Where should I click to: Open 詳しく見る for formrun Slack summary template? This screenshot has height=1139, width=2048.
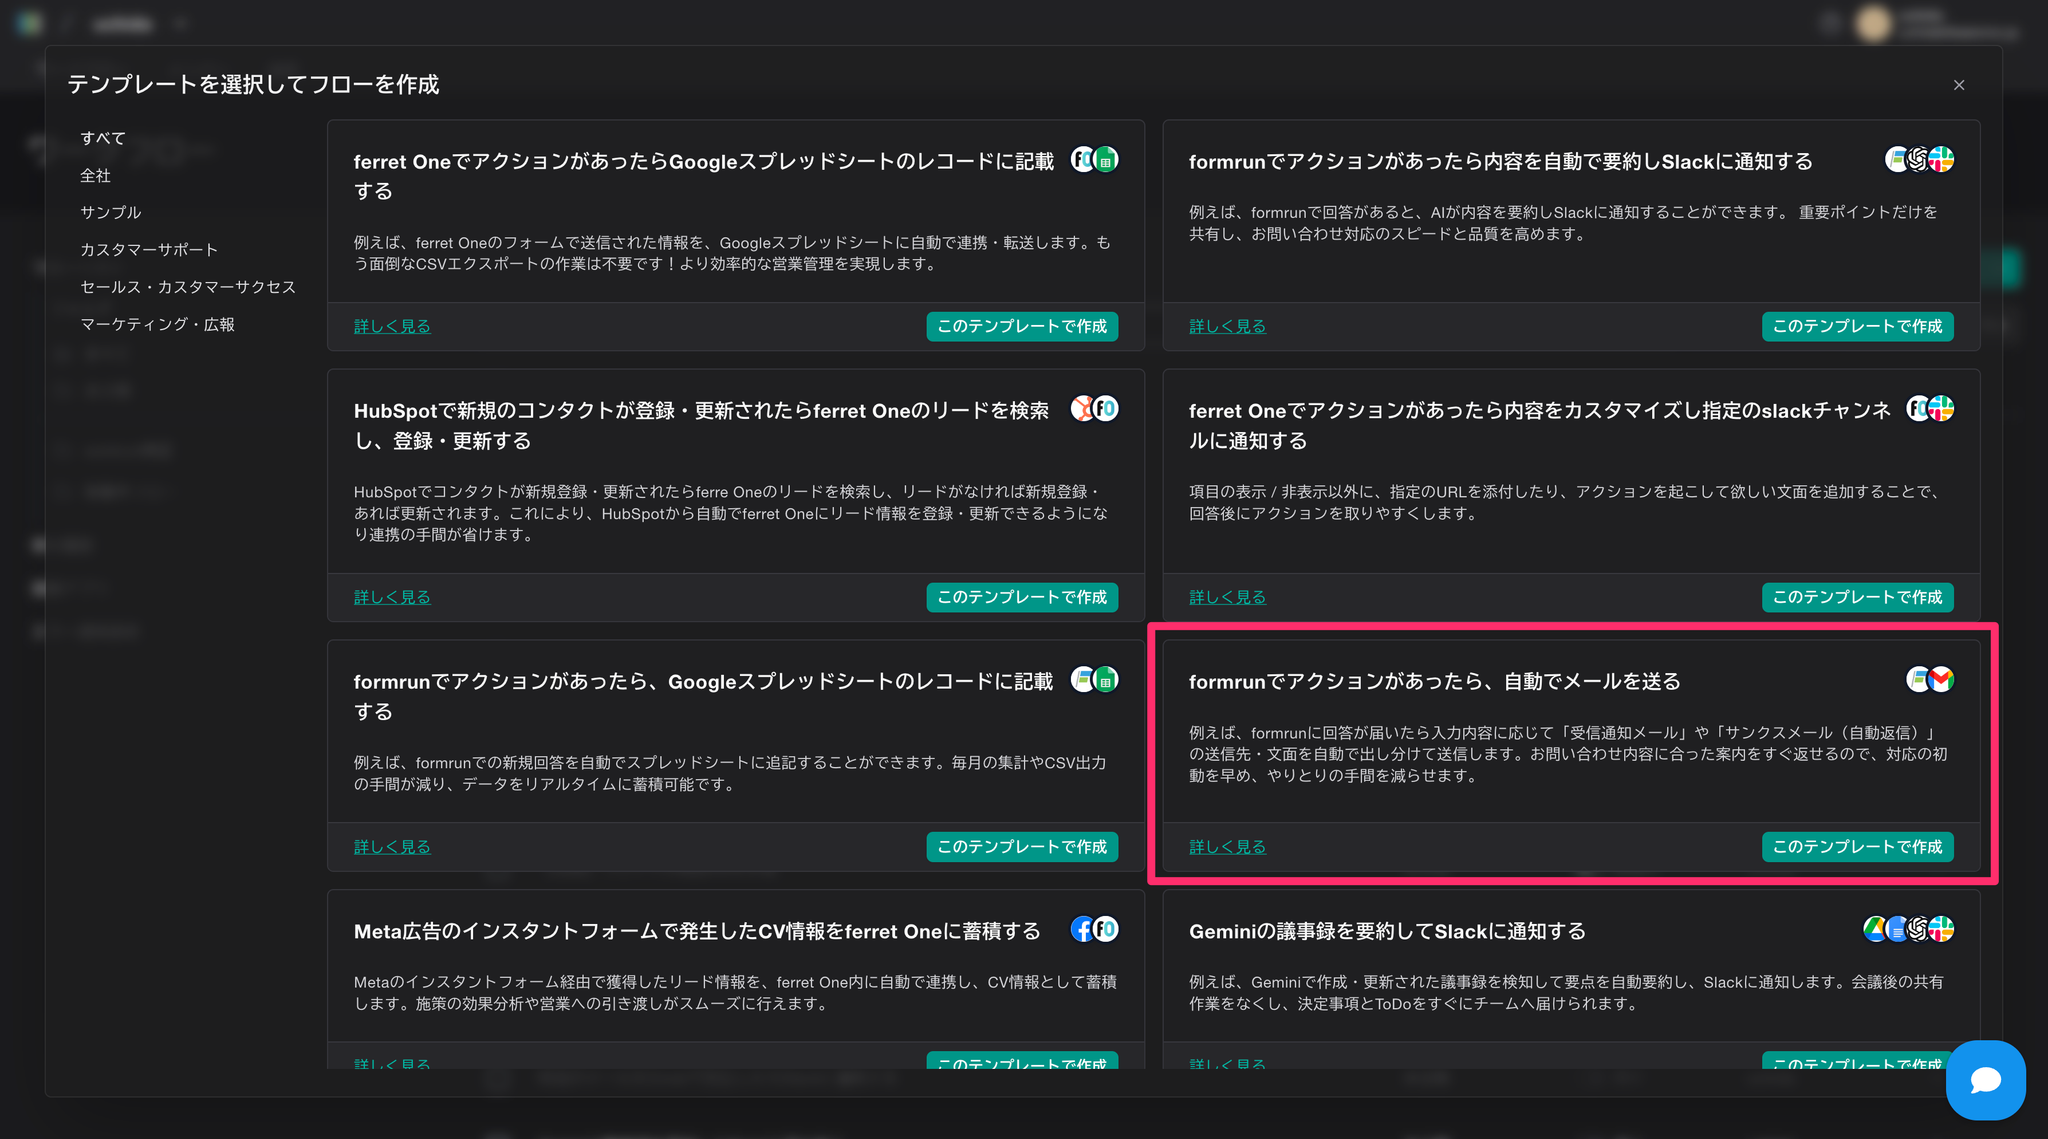[1227, 326]
